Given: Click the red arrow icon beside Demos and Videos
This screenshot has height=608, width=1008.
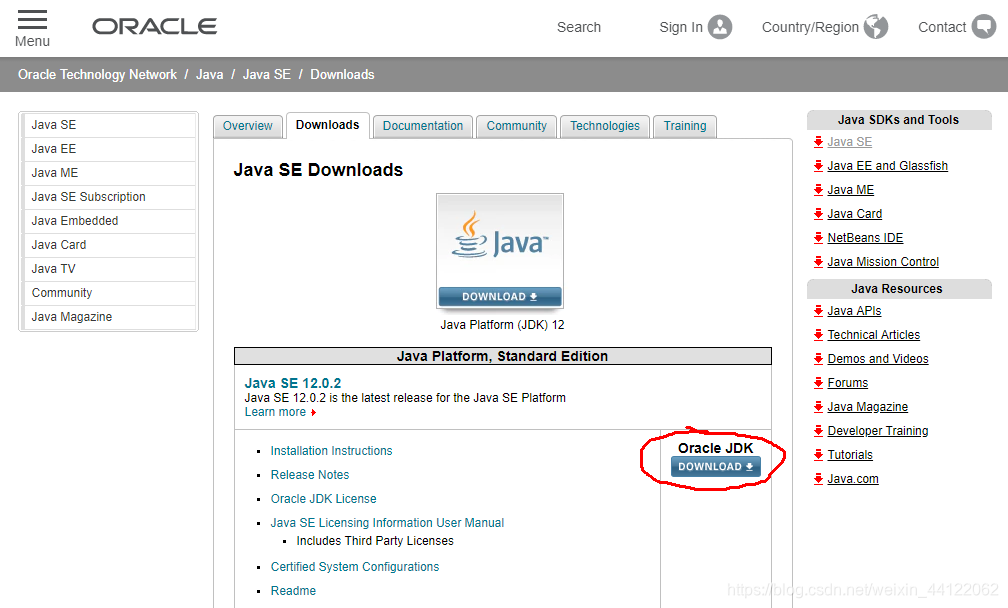Looking at the screenshot, I should click(x=818, y=359).
